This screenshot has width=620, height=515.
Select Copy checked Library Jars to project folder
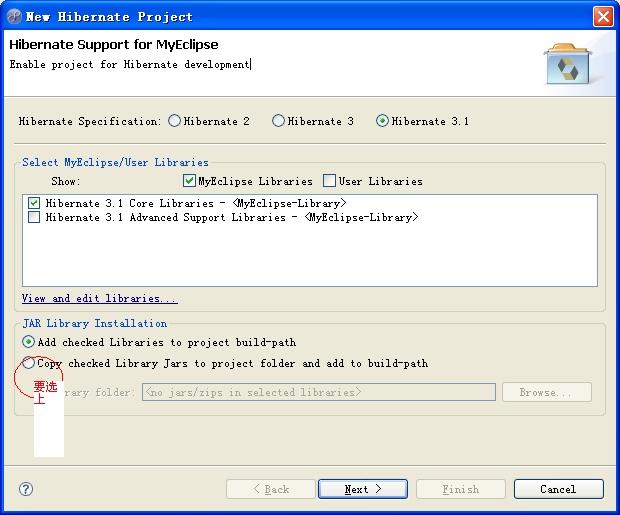(x=28, y=363)
